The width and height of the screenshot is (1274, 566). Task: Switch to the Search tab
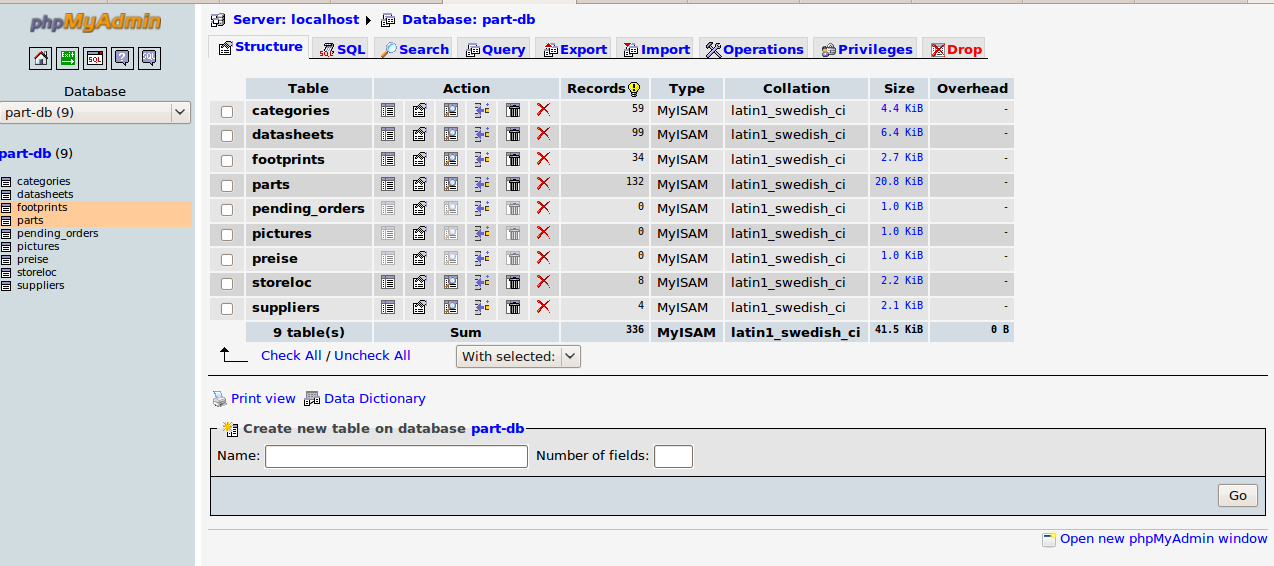(x=413, y=49)
